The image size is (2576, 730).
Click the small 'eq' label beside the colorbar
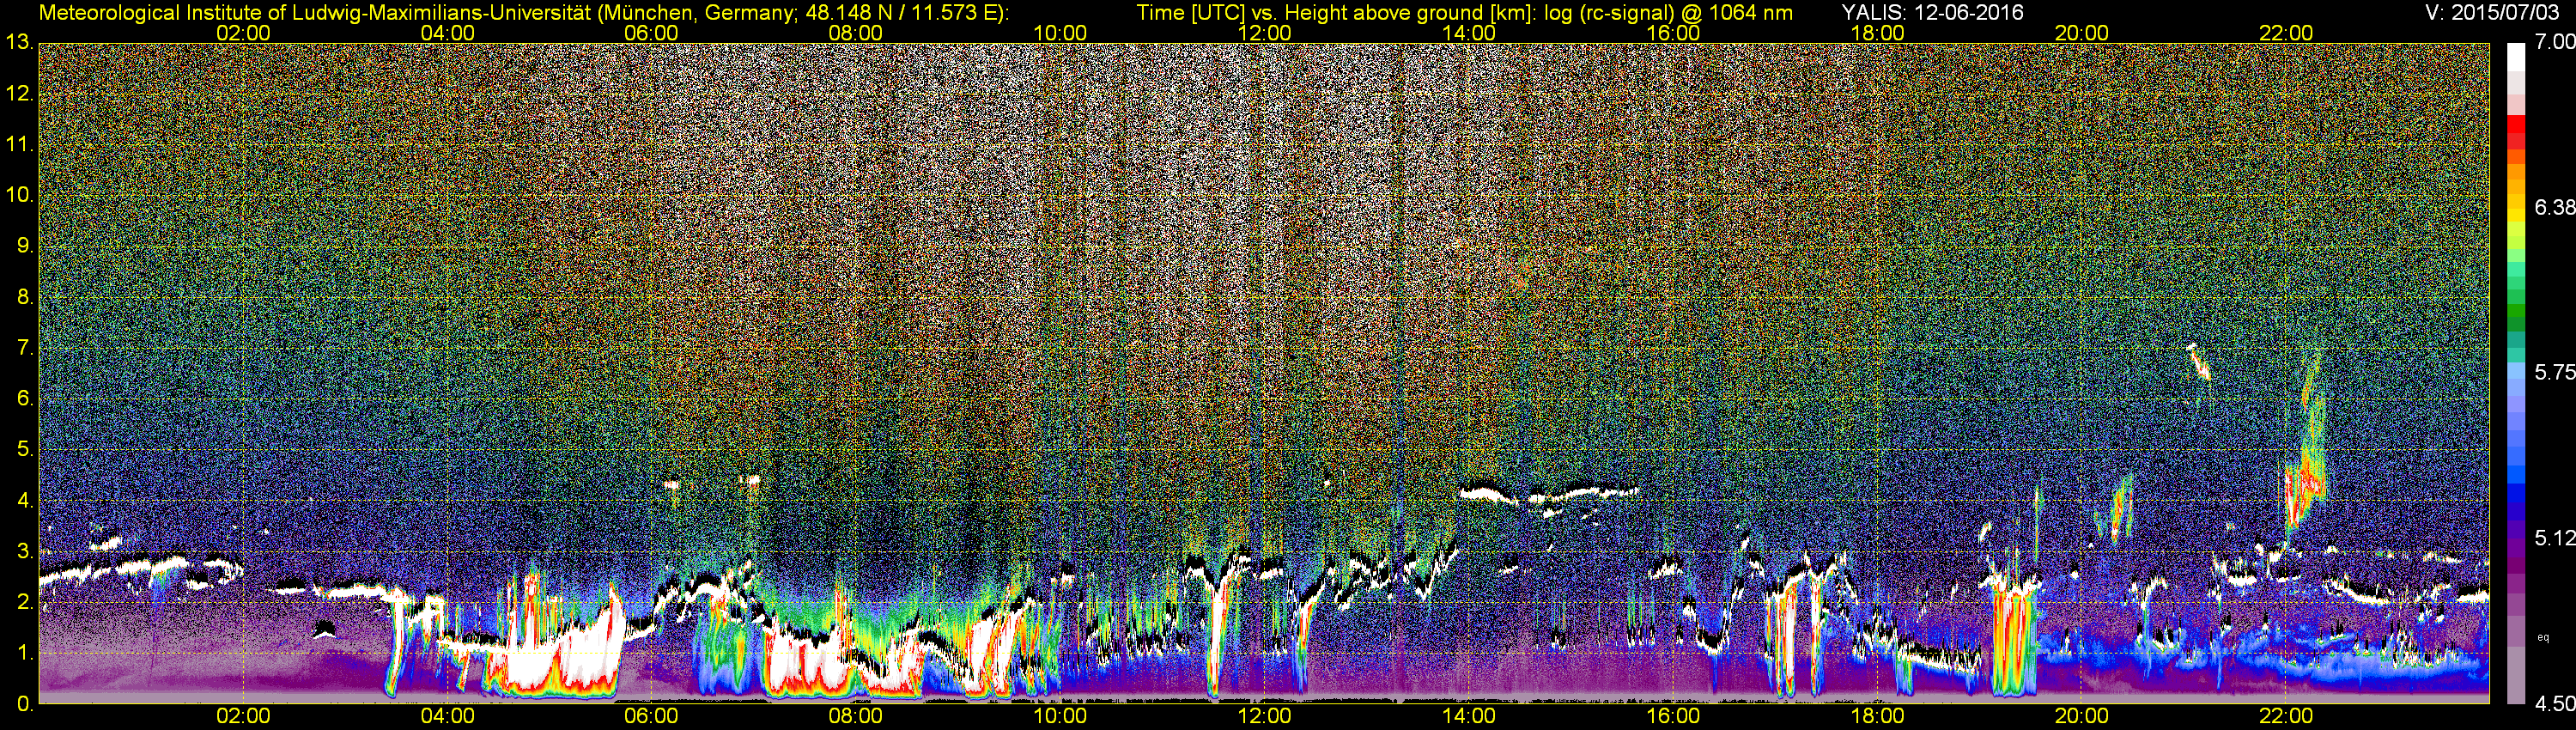(x=2544, y=637)
